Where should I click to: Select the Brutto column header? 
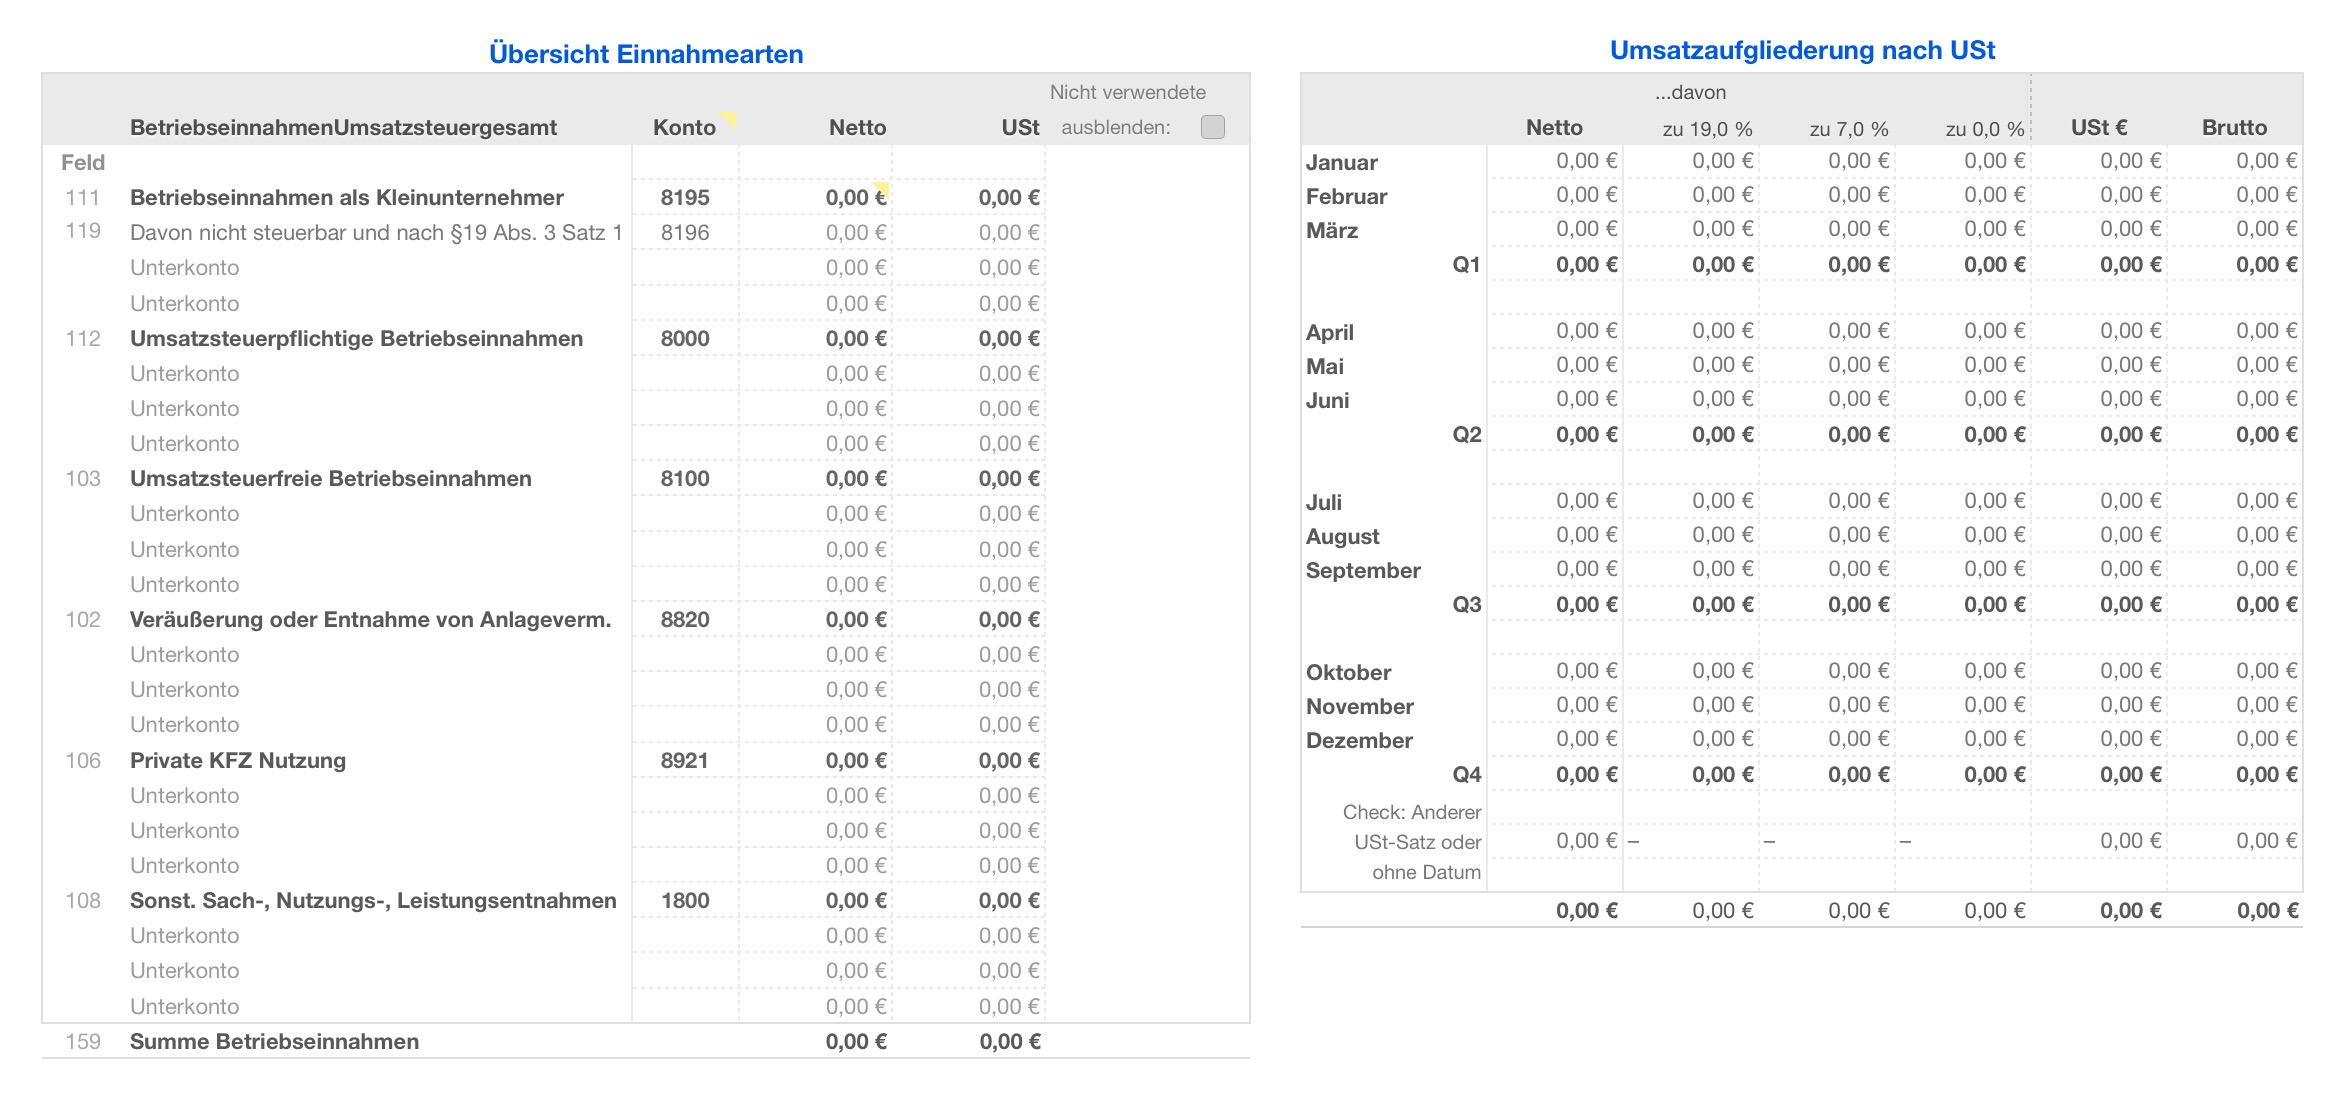(2233, 127)
